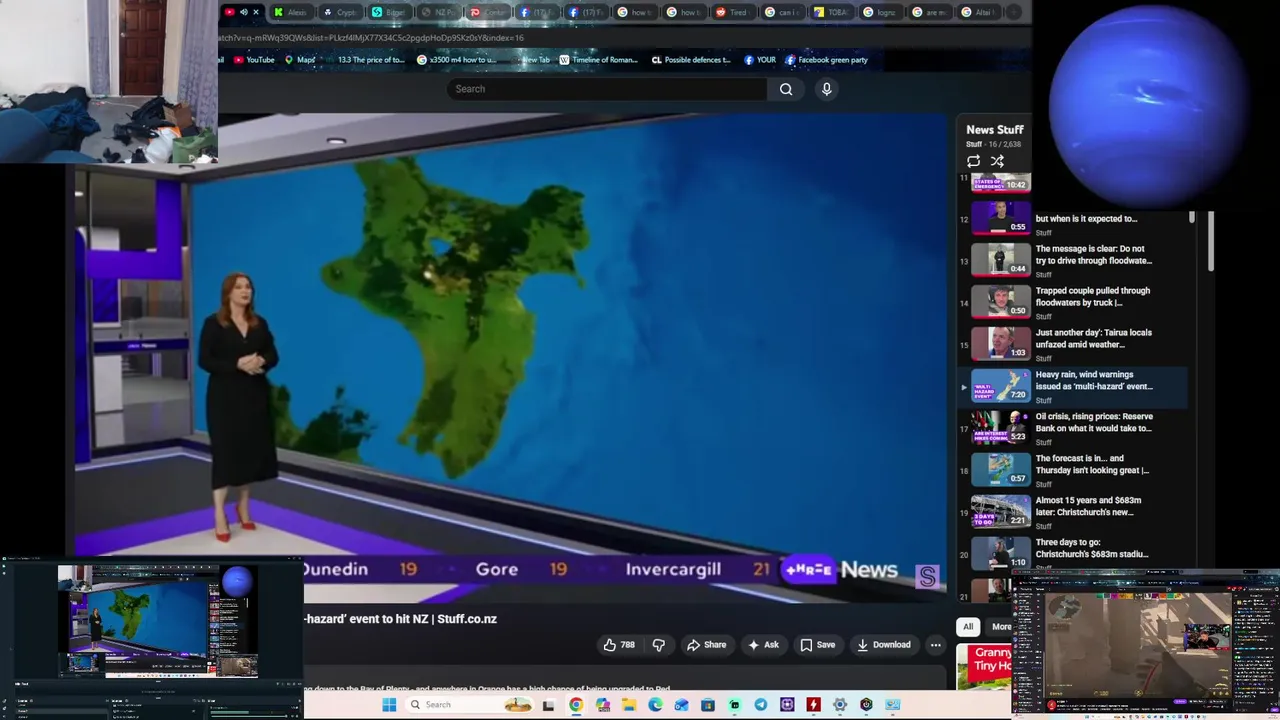The image size is (1280, 720).
Task: Open the Ask AI button
Action: coord(762,645)
